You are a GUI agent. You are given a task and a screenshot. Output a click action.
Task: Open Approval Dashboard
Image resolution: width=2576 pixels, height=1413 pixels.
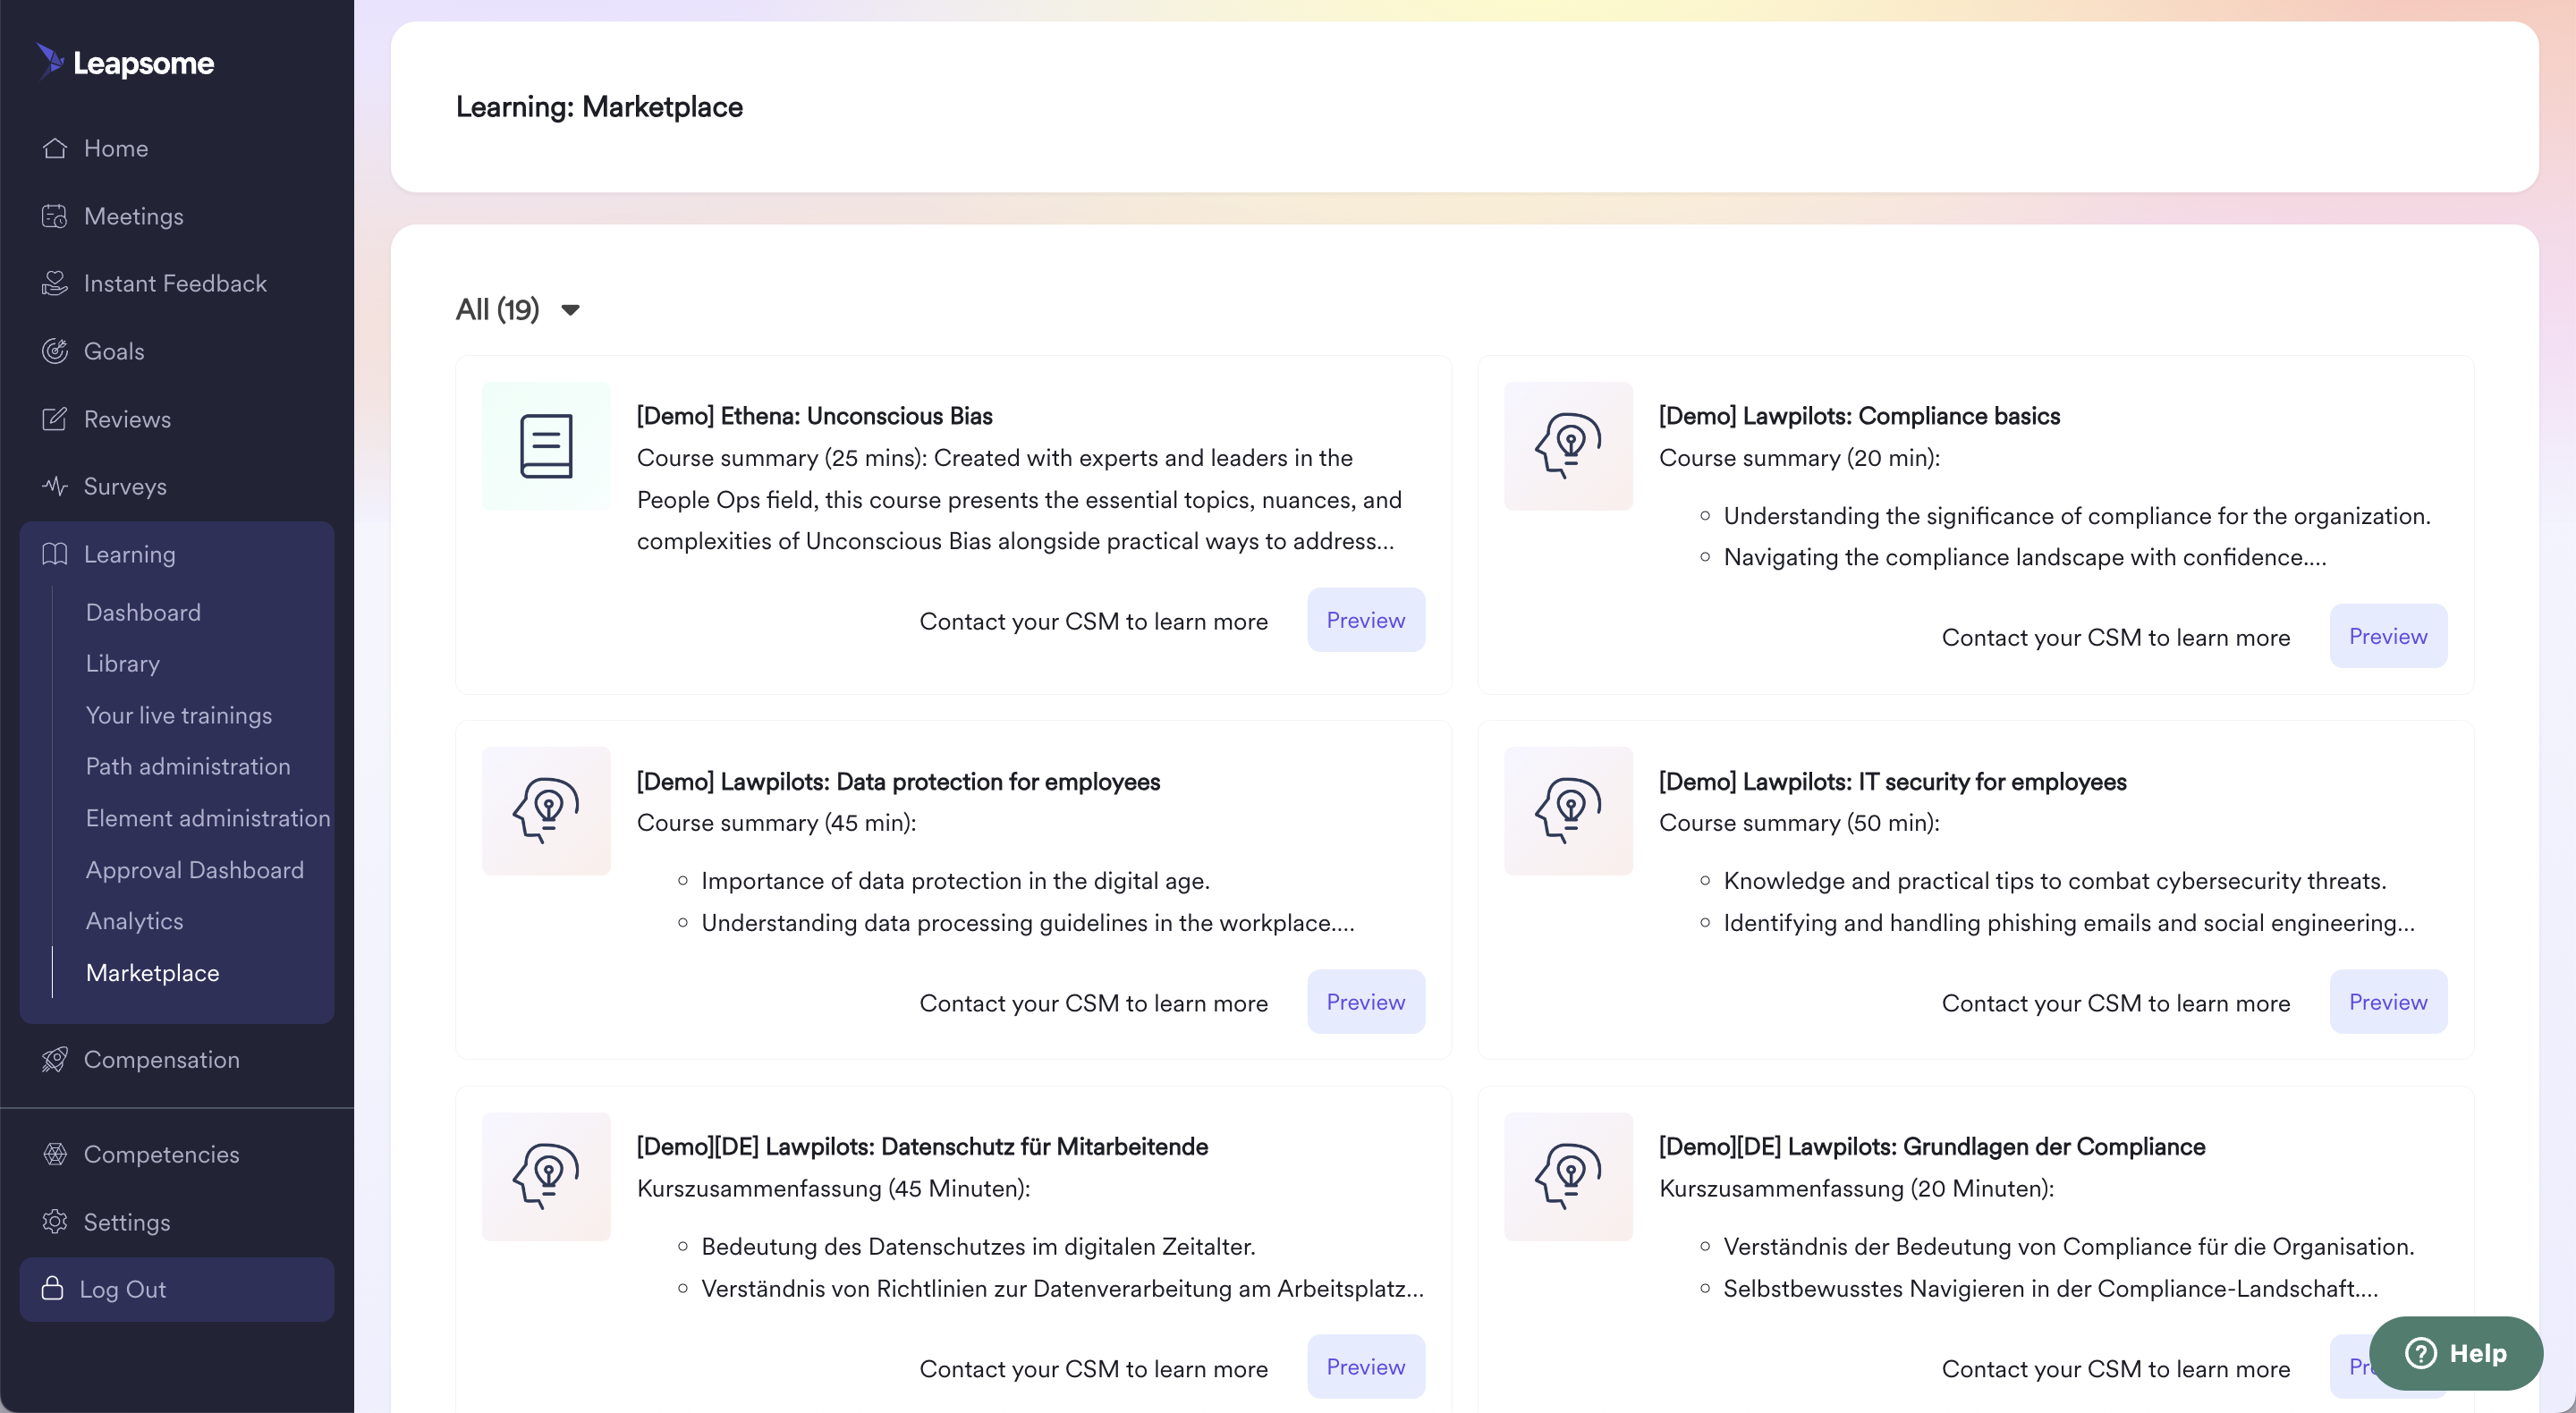click(x=195, y=870)
